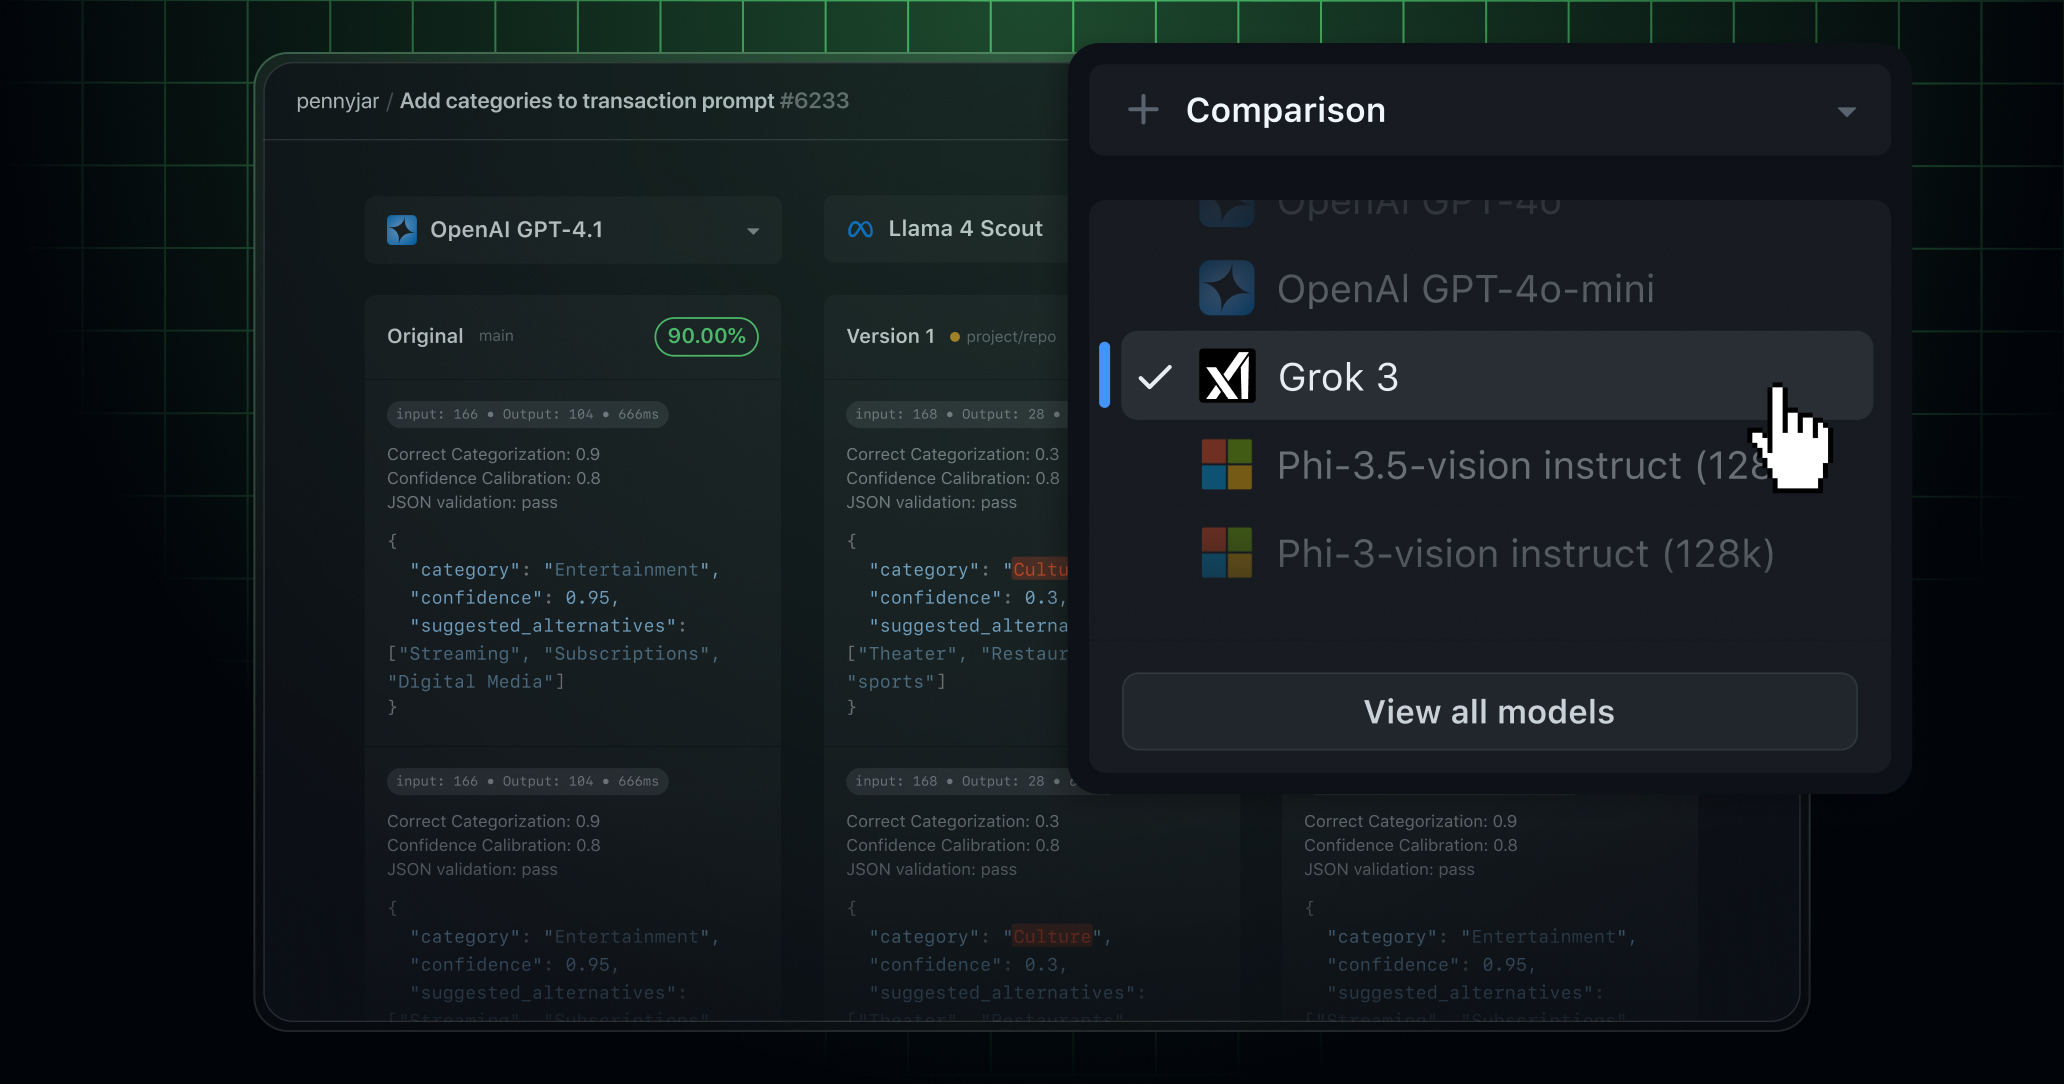Select Phi-3.5-vision instruct for comparison
This screenshot has width=2064, height=1084.
click(x=1450, y=464)
